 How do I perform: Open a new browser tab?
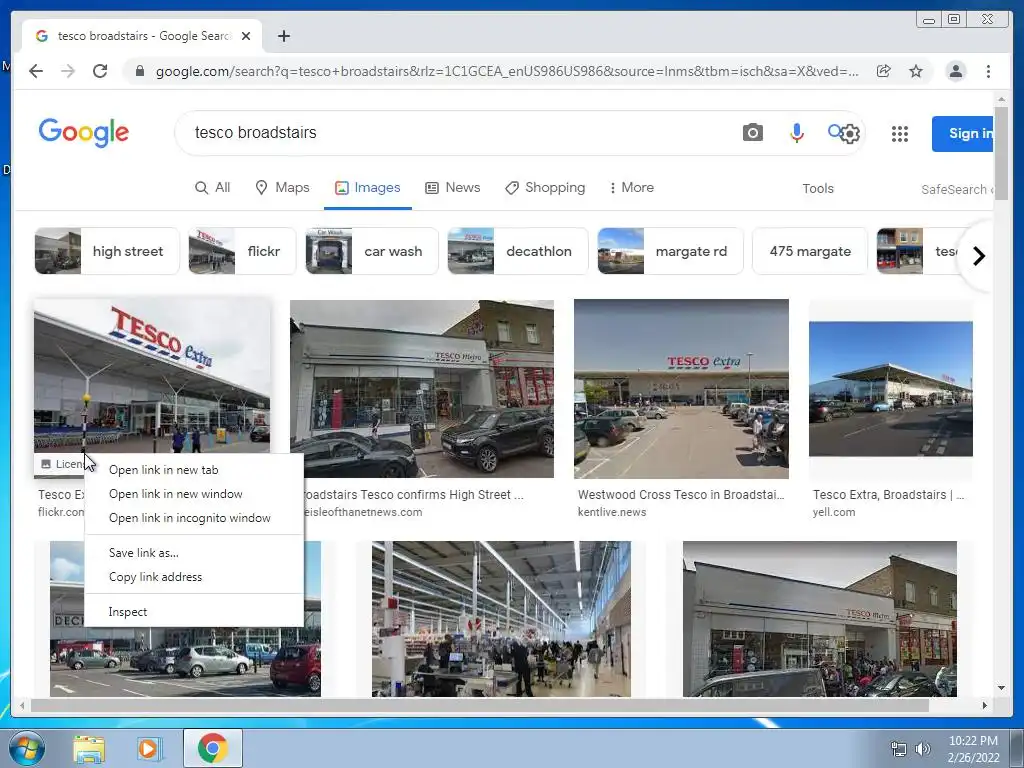283,36
